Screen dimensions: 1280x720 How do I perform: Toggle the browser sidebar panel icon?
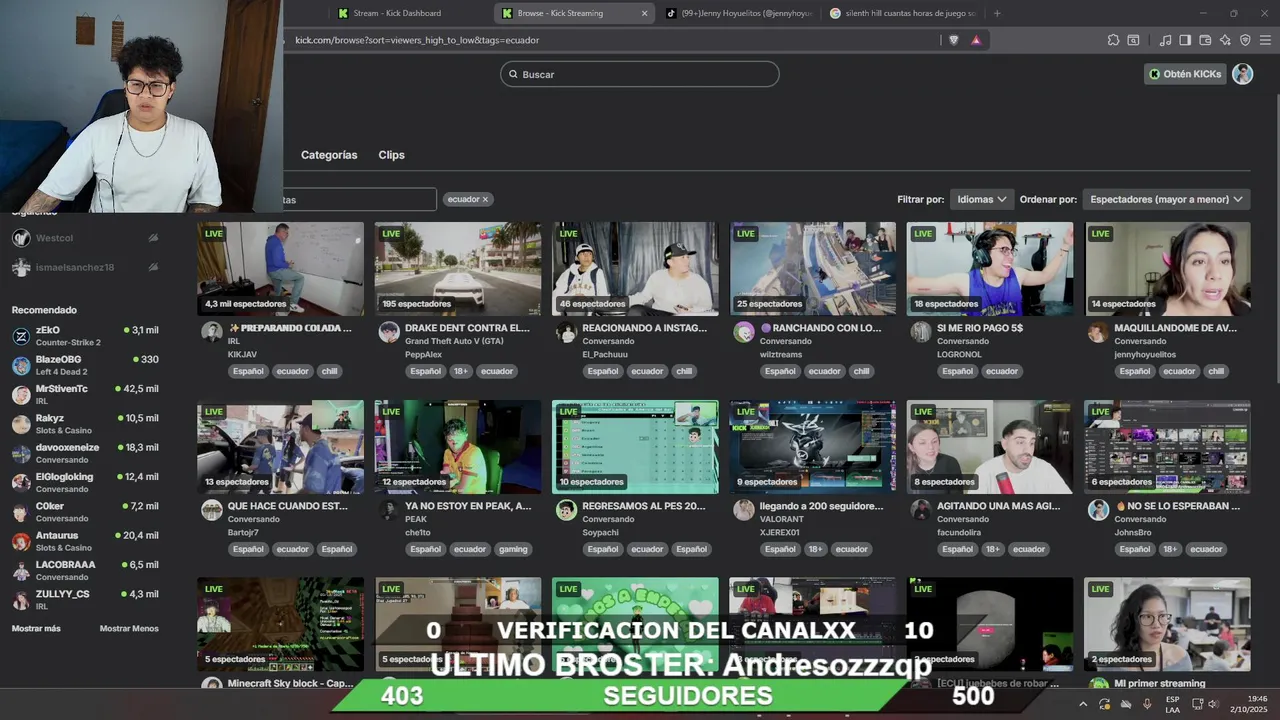1185,40
